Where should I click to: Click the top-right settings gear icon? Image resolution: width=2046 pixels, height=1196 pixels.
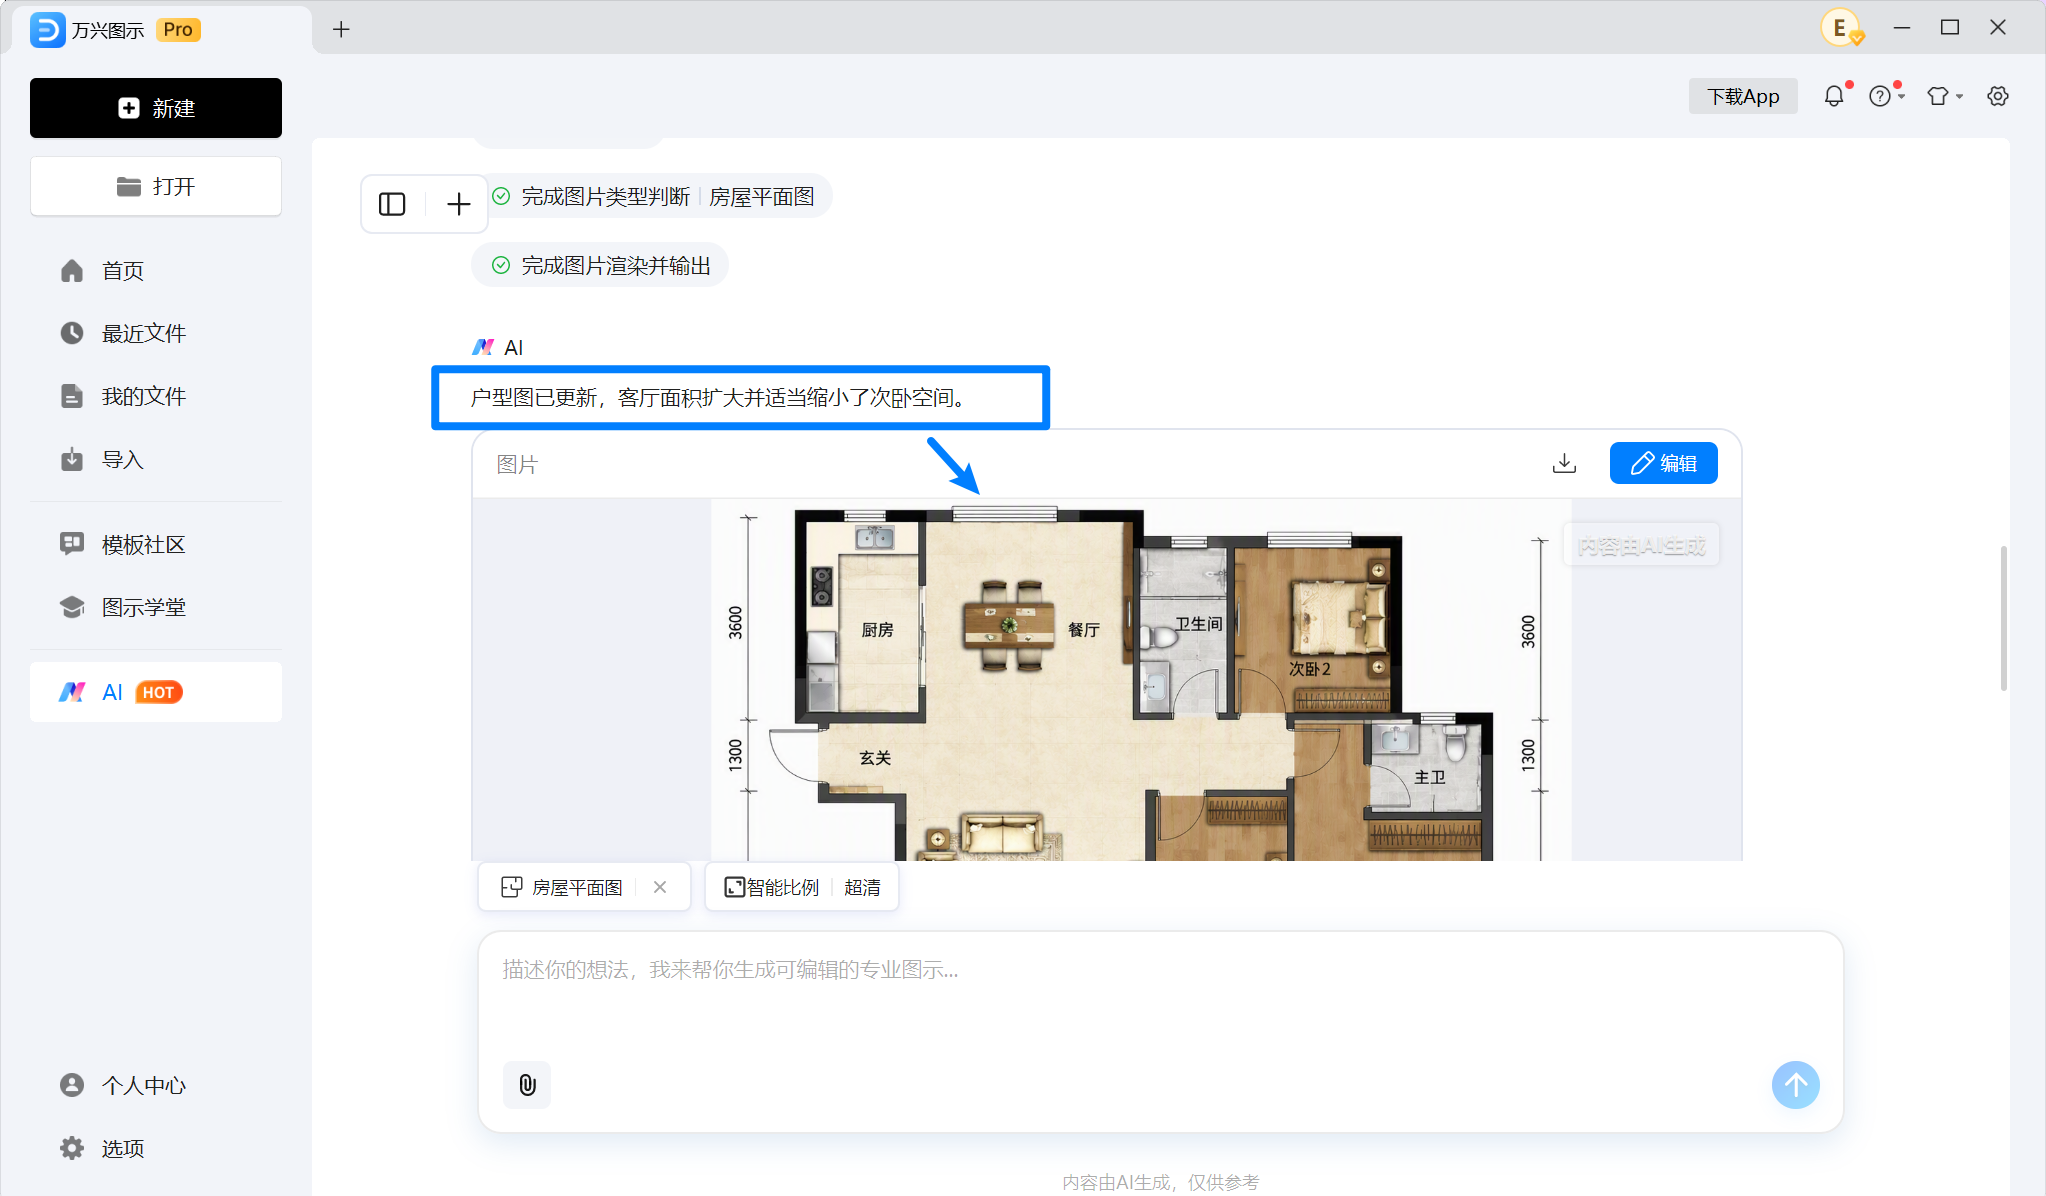[1998, 96]
